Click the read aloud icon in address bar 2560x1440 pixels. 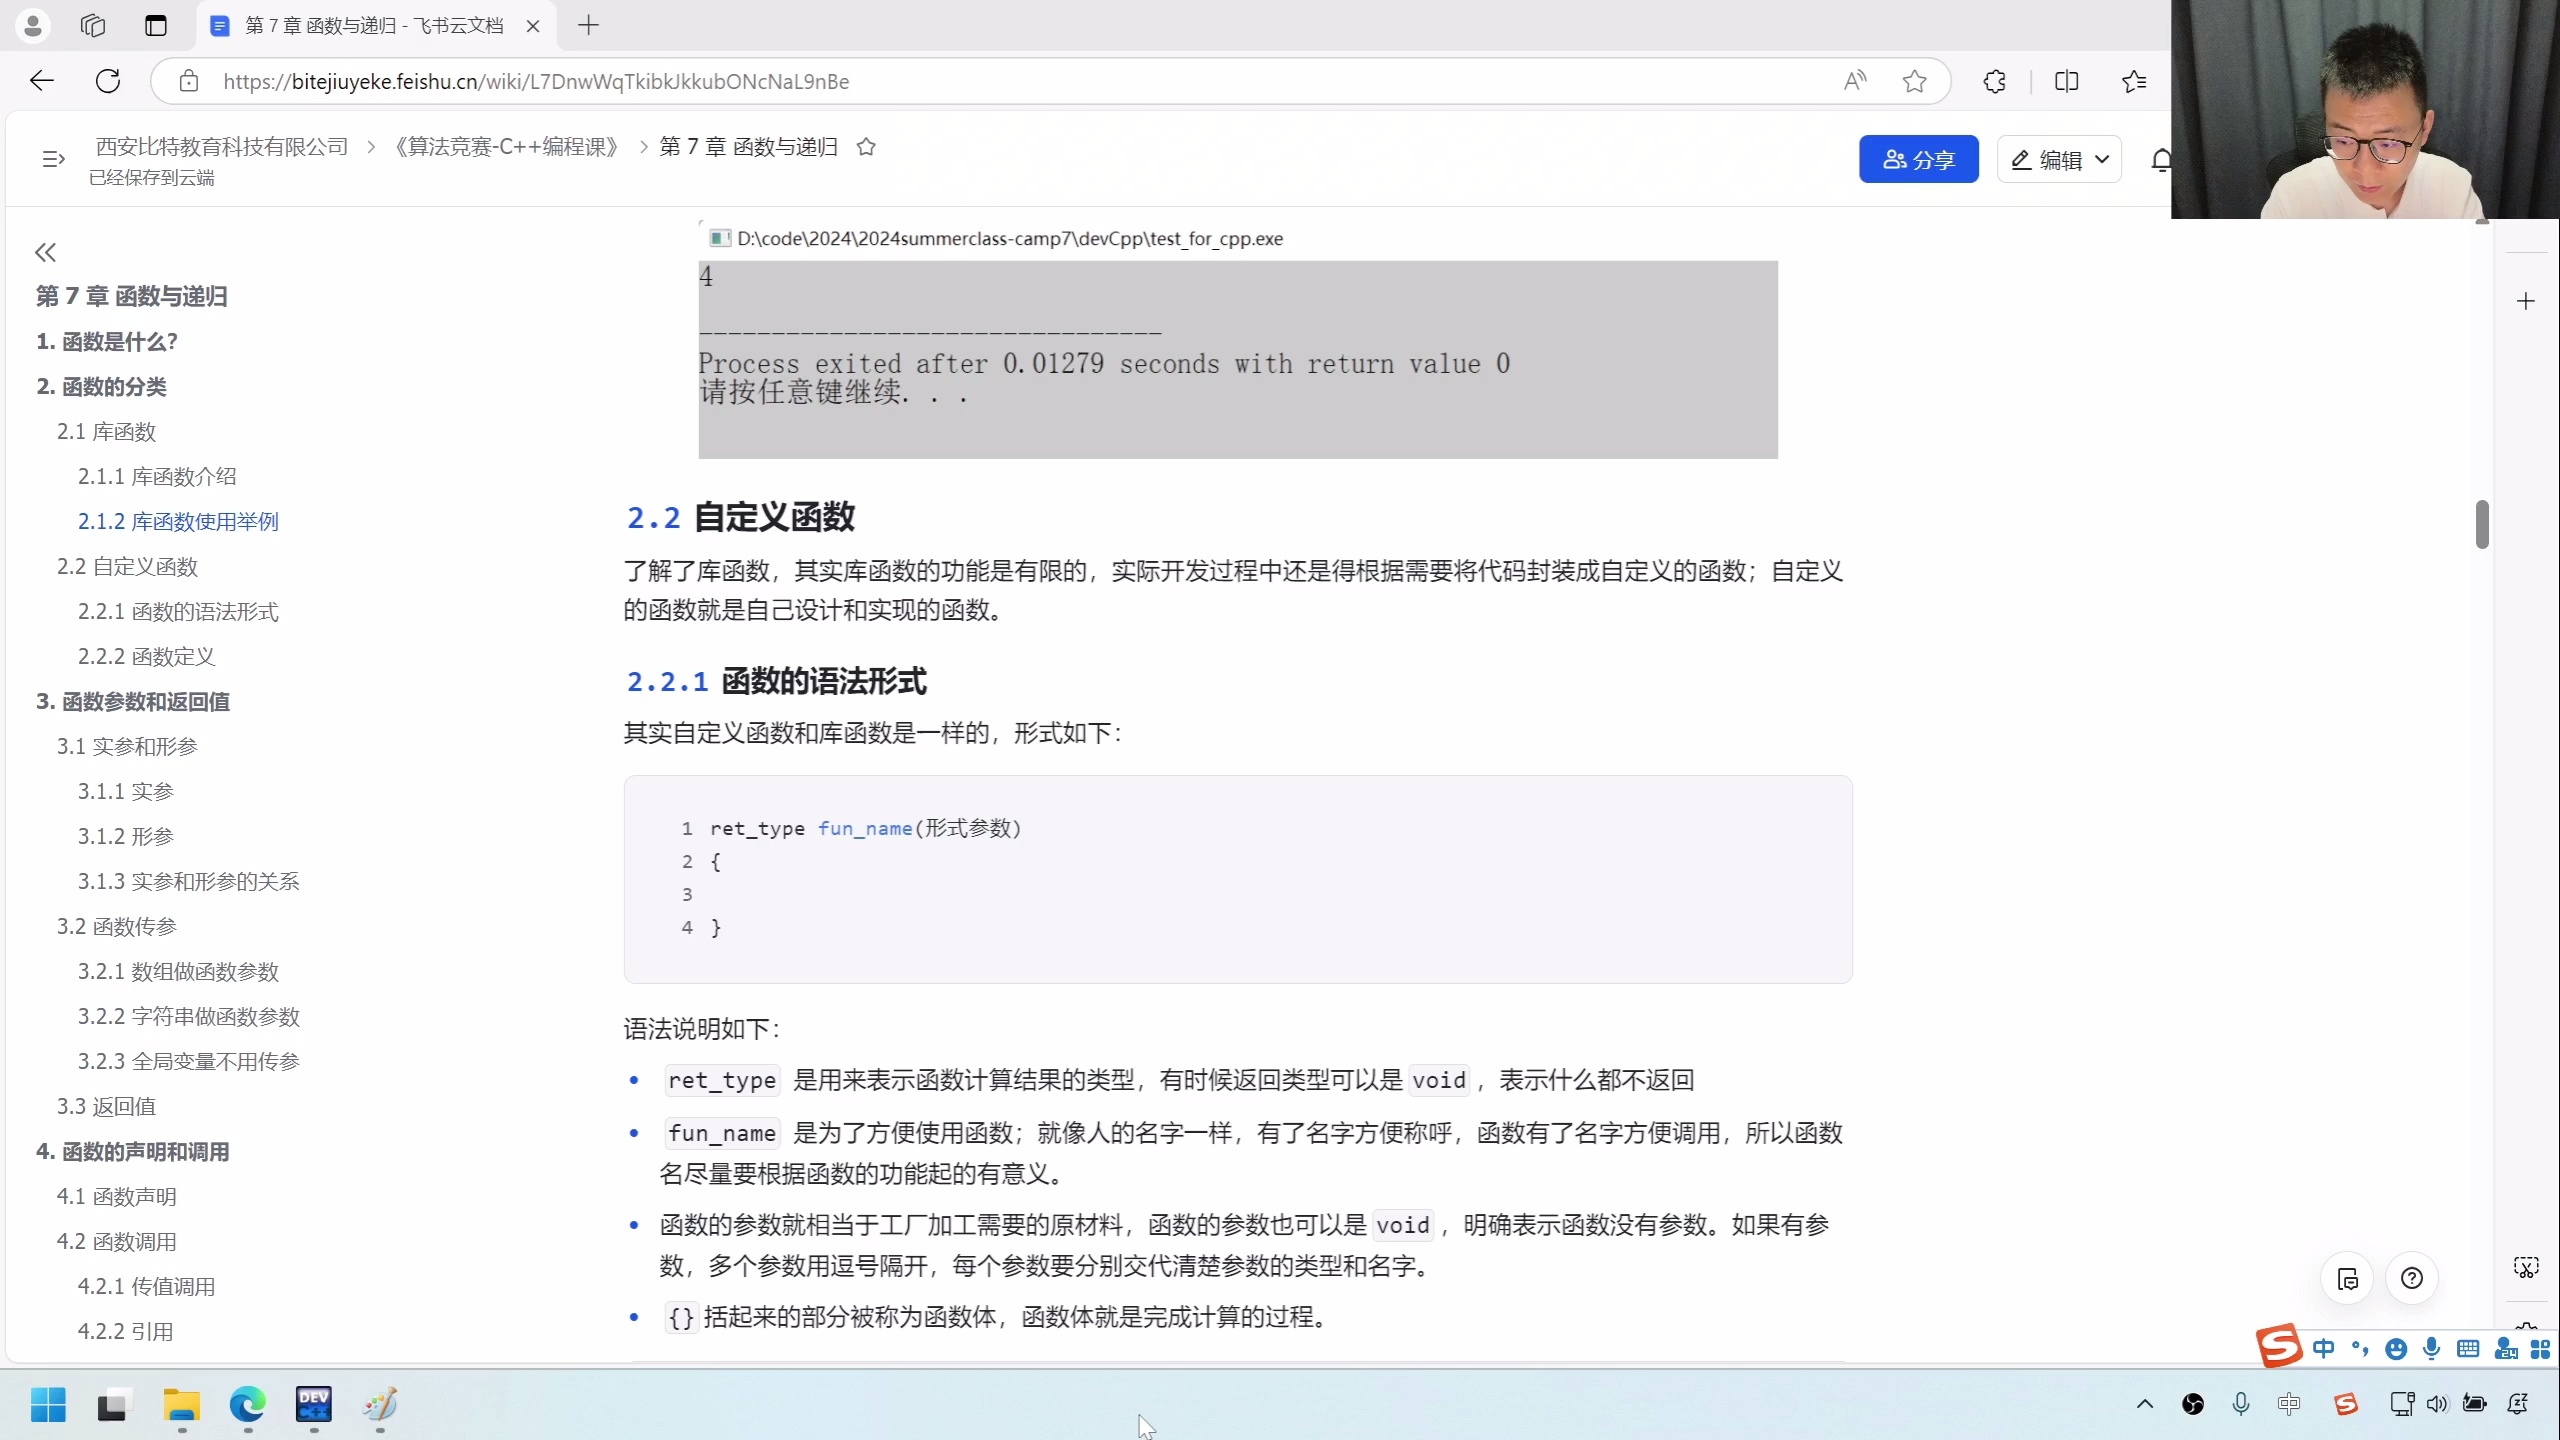click(x=1855, y=81)
